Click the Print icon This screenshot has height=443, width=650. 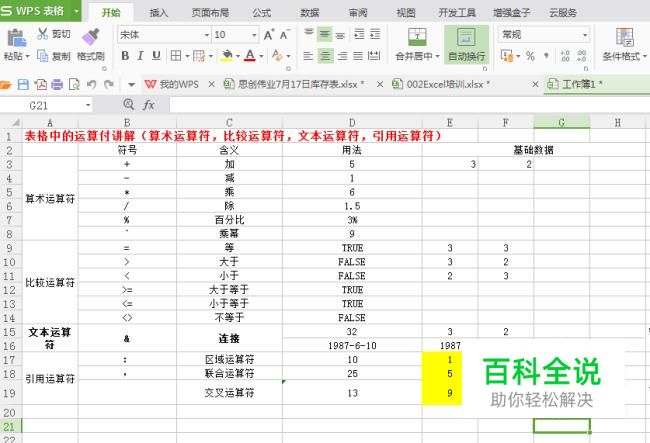(x=57, y=85)
